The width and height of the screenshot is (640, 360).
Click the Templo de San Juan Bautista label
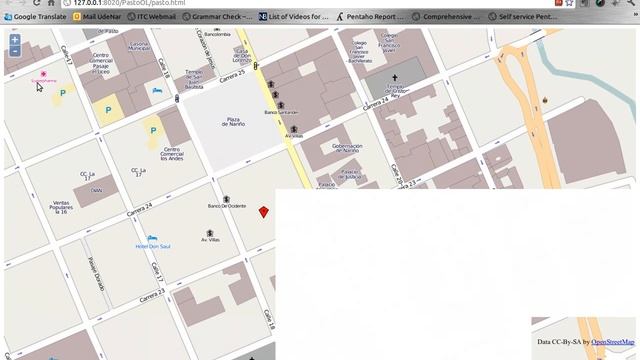[x=194, y=79]
